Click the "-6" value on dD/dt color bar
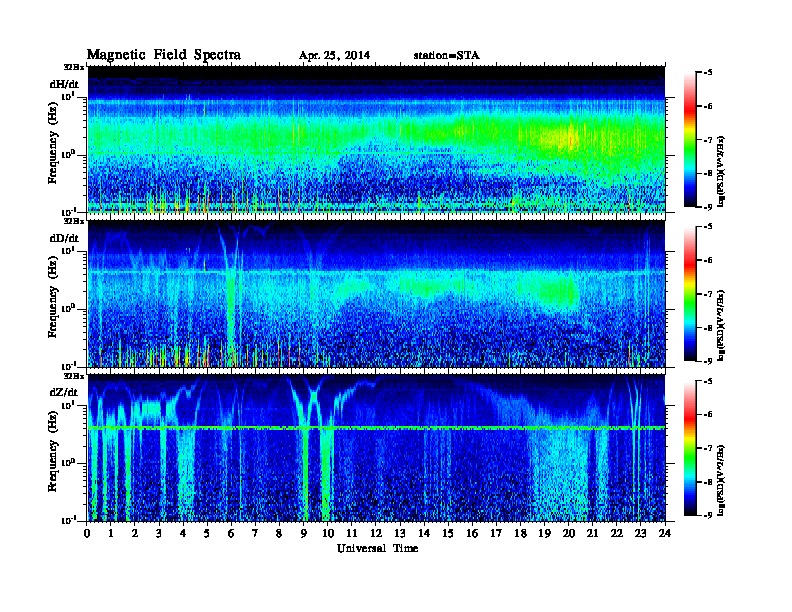This screenshot has height=612, width=792. [x=708, y=260]
